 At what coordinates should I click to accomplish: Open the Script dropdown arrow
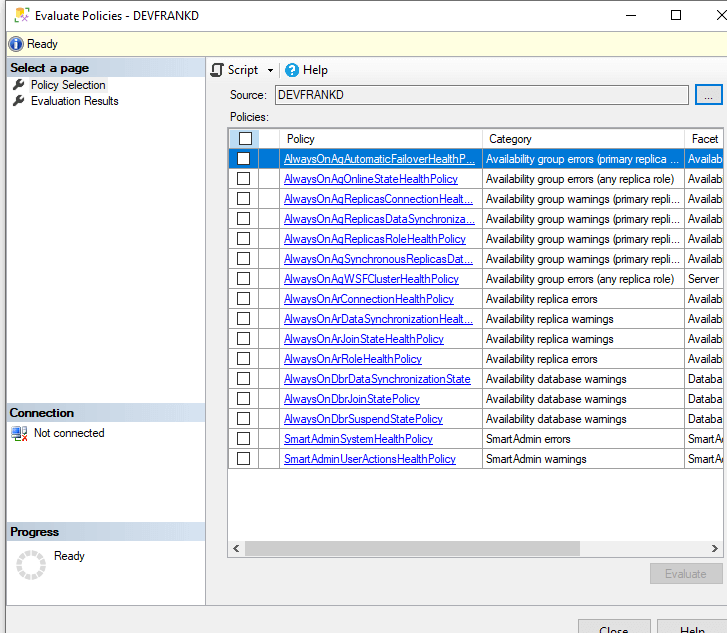coord(270,70)
